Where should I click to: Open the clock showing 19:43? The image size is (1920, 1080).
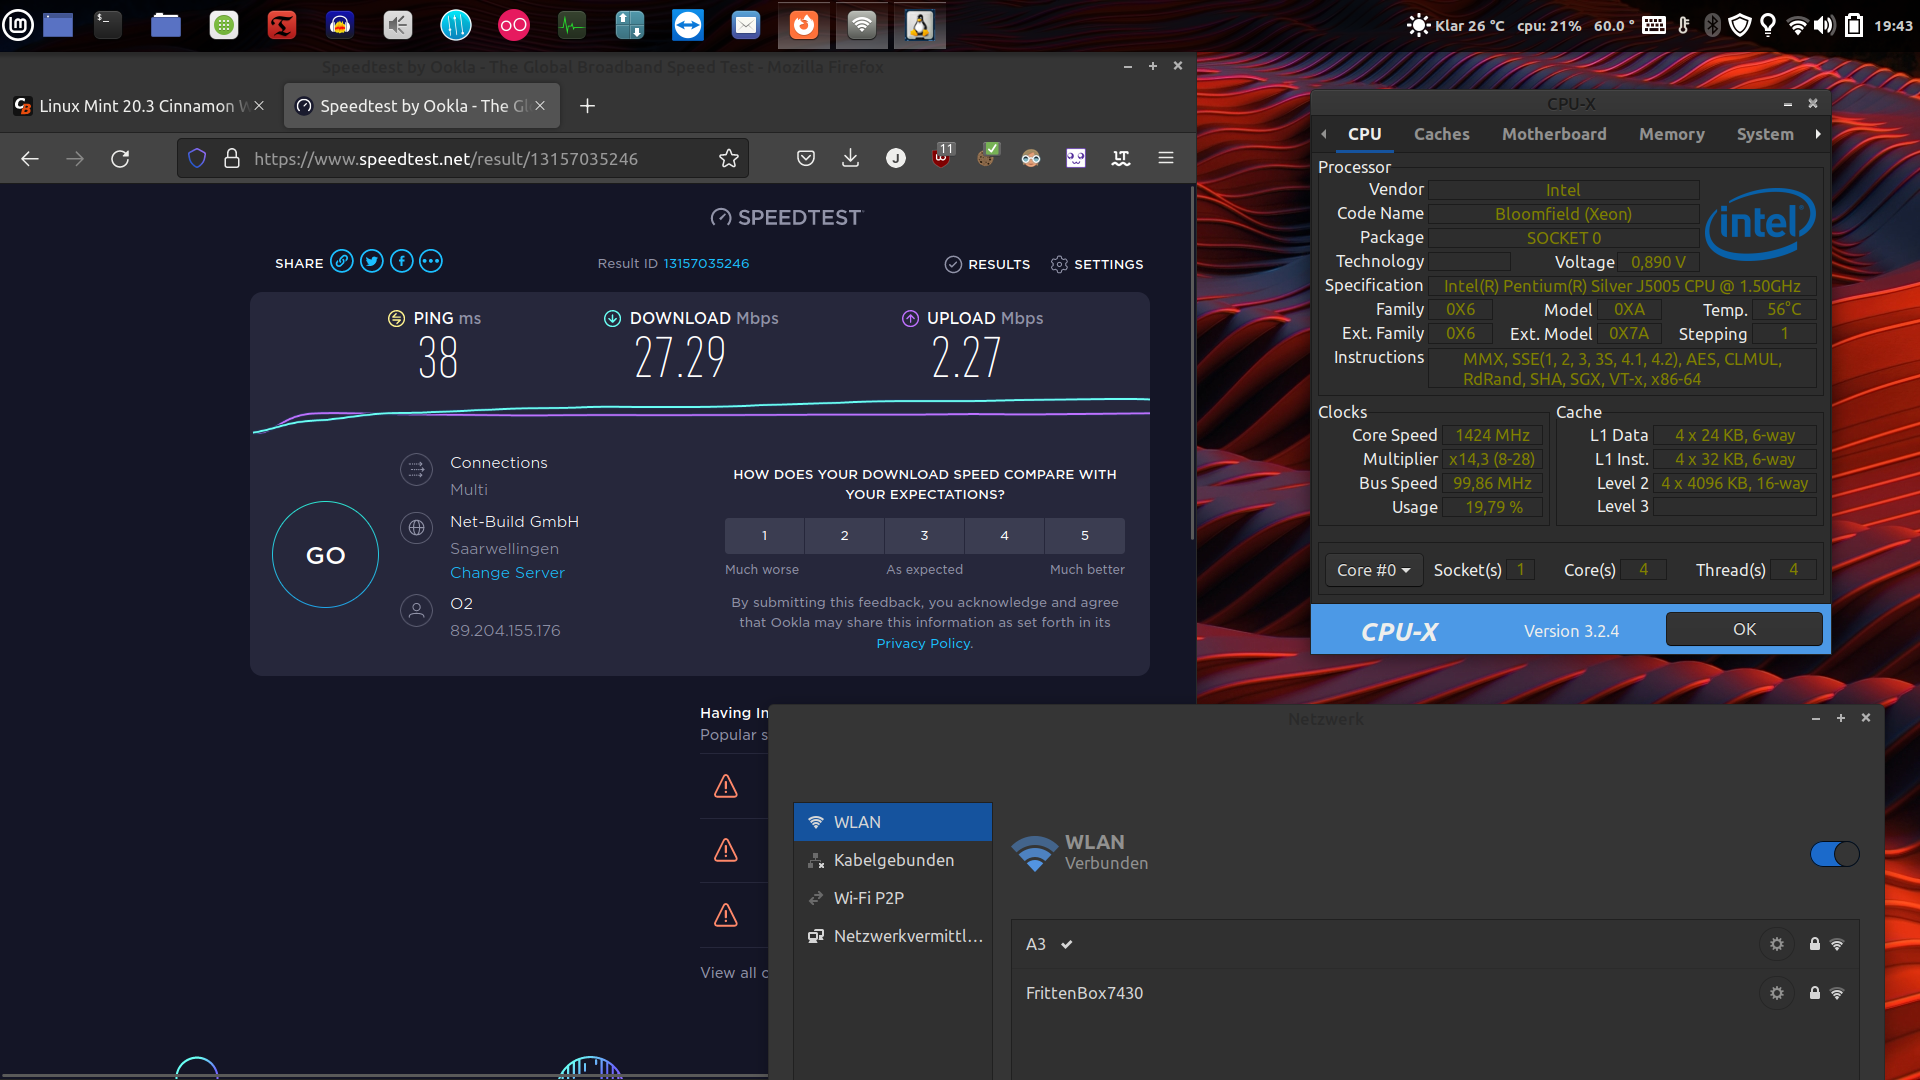1893,26
